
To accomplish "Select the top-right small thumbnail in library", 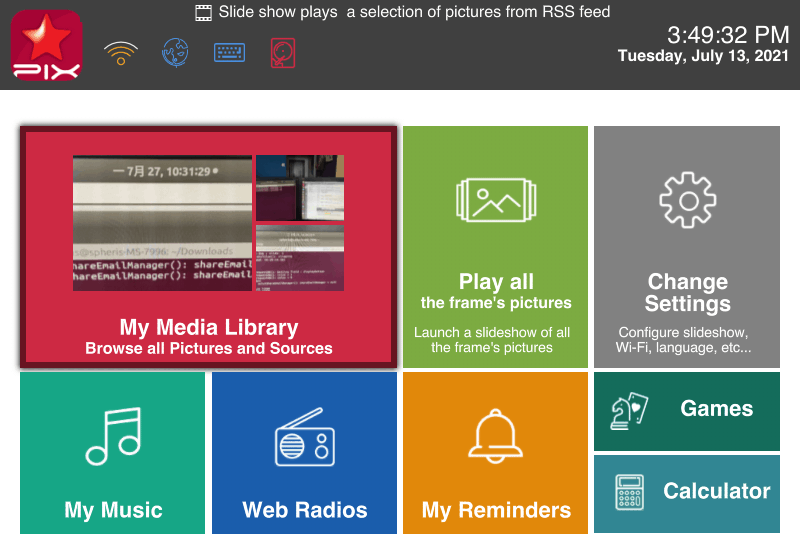I will 300,187.
